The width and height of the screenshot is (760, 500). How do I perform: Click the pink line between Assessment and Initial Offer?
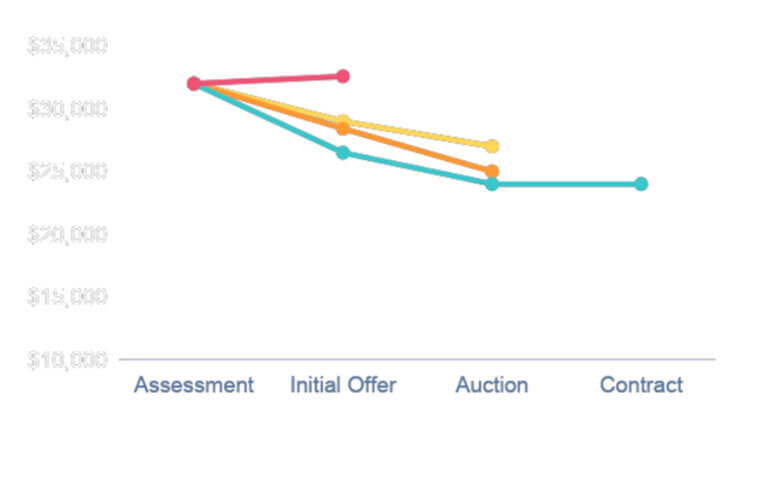coord(268,80)
